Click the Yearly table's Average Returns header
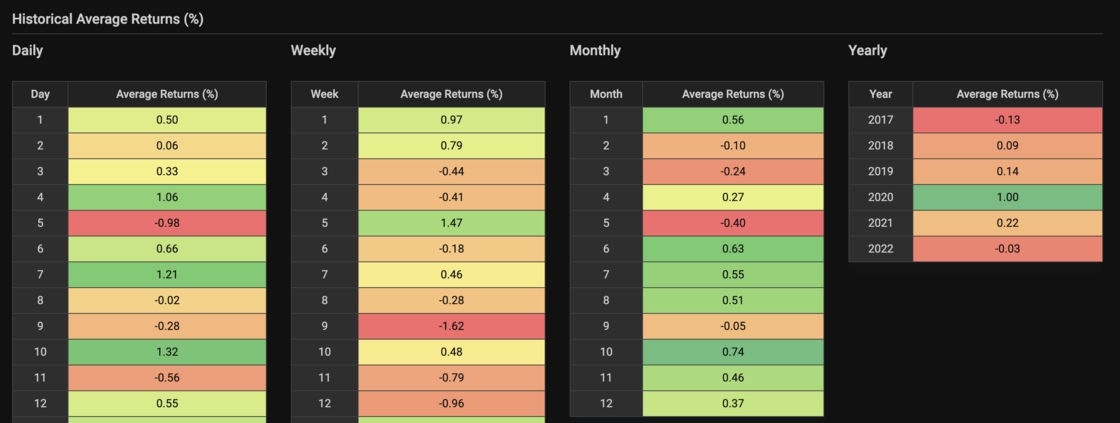Image resolution: width=1120 pixels, height=423 pixels. (1007, 94)
